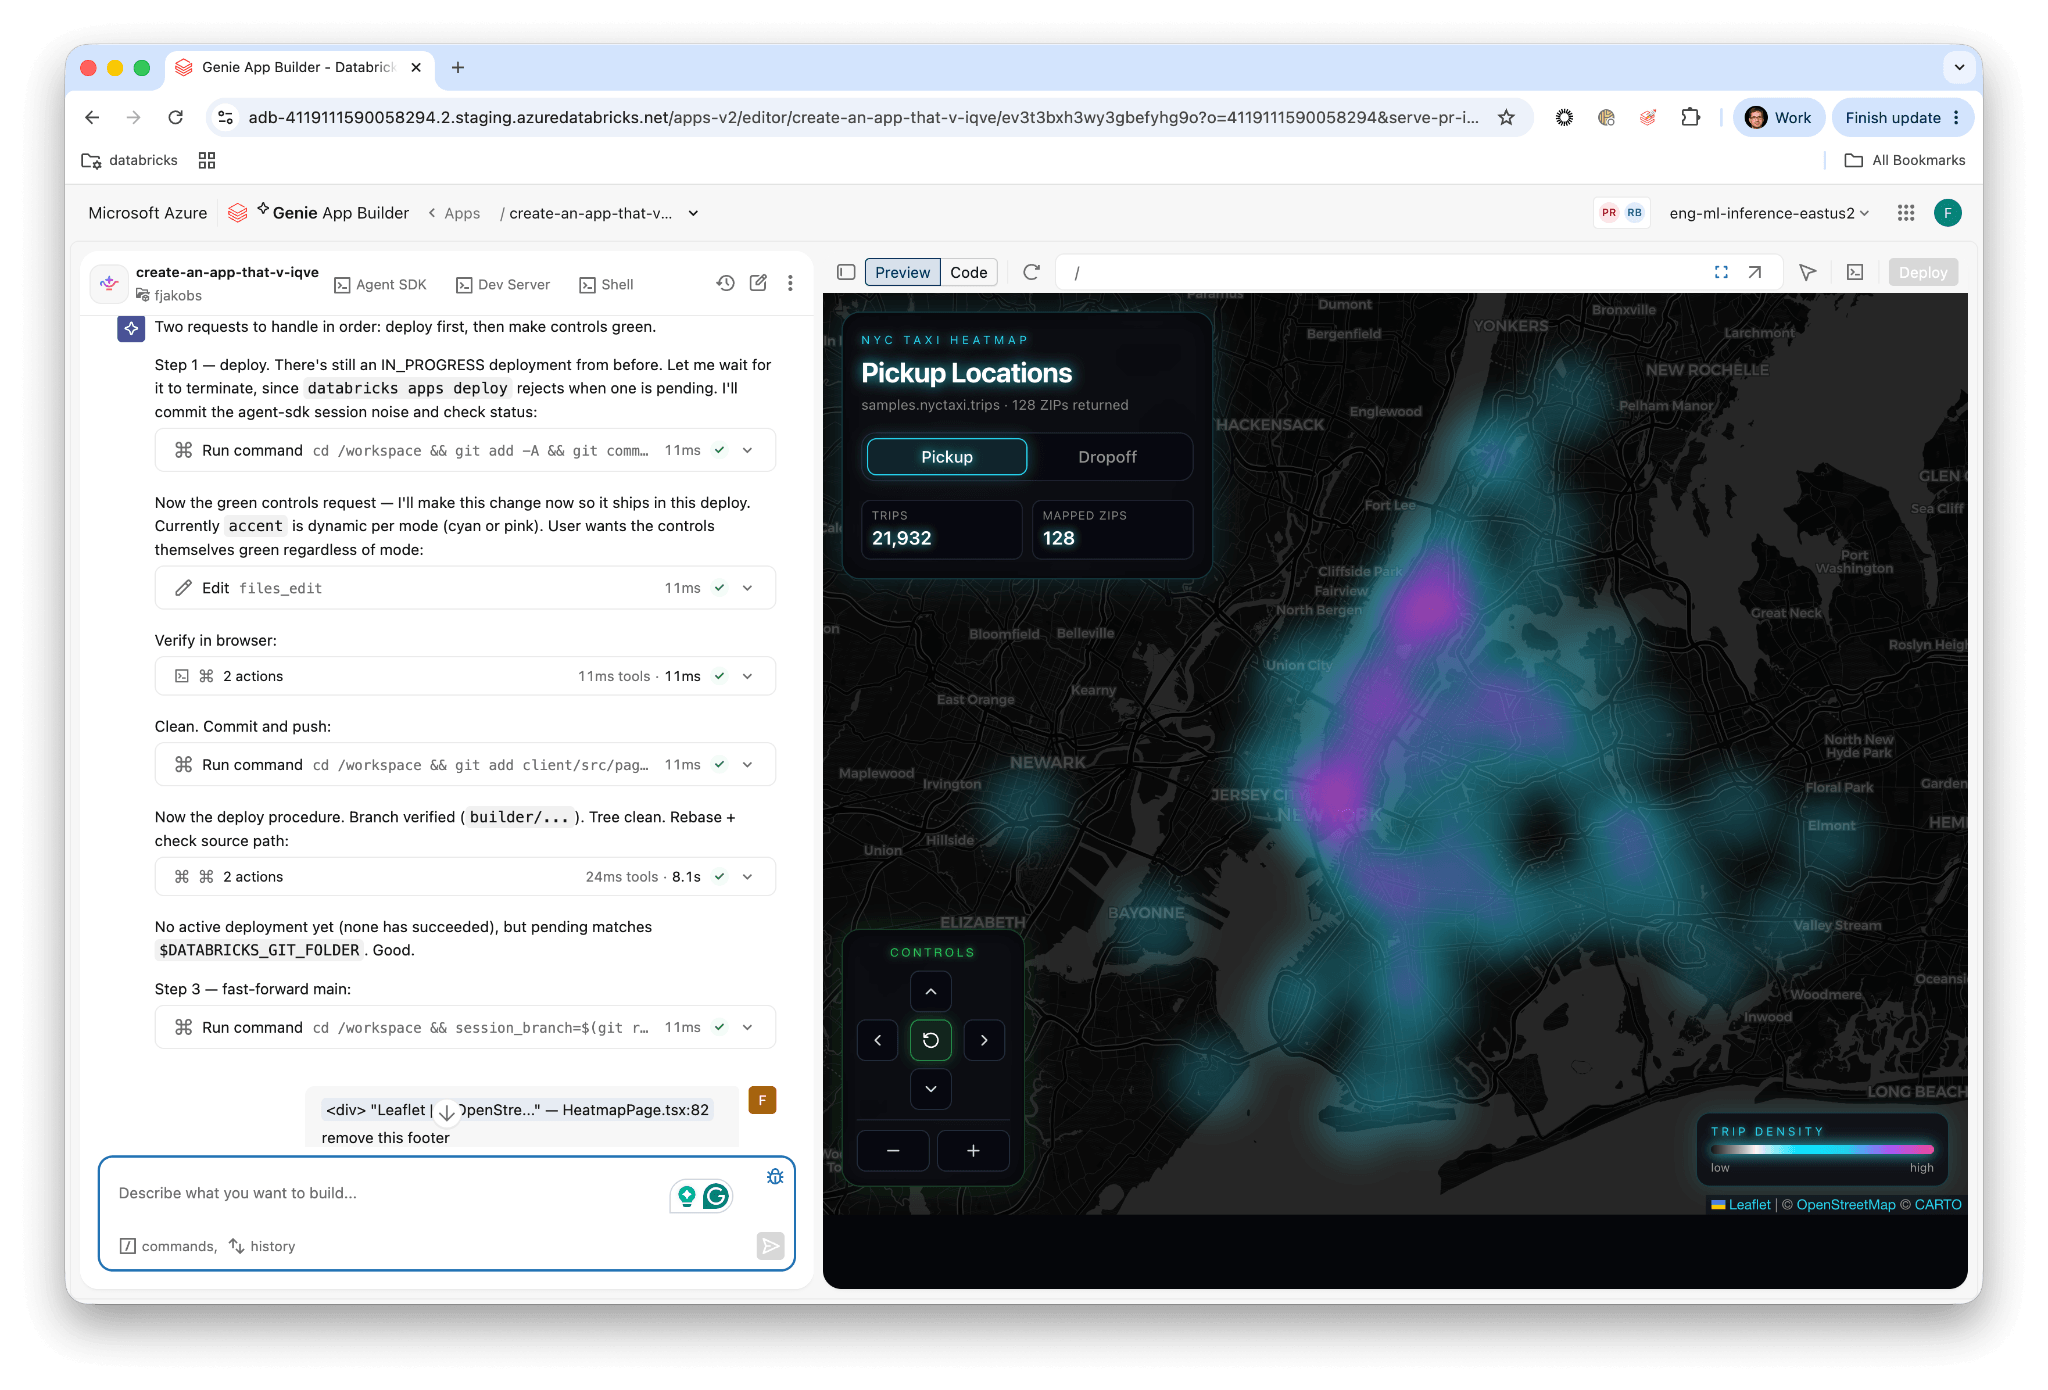Reload the browser page
Screen dimensions: 2048x1390
(x=176, y=118)
